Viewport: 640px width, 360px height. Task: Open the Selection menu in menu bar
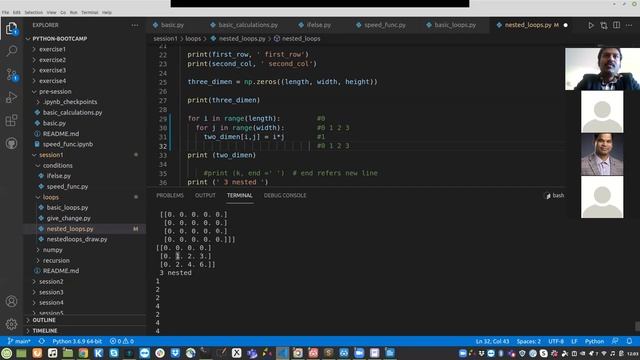33,13
